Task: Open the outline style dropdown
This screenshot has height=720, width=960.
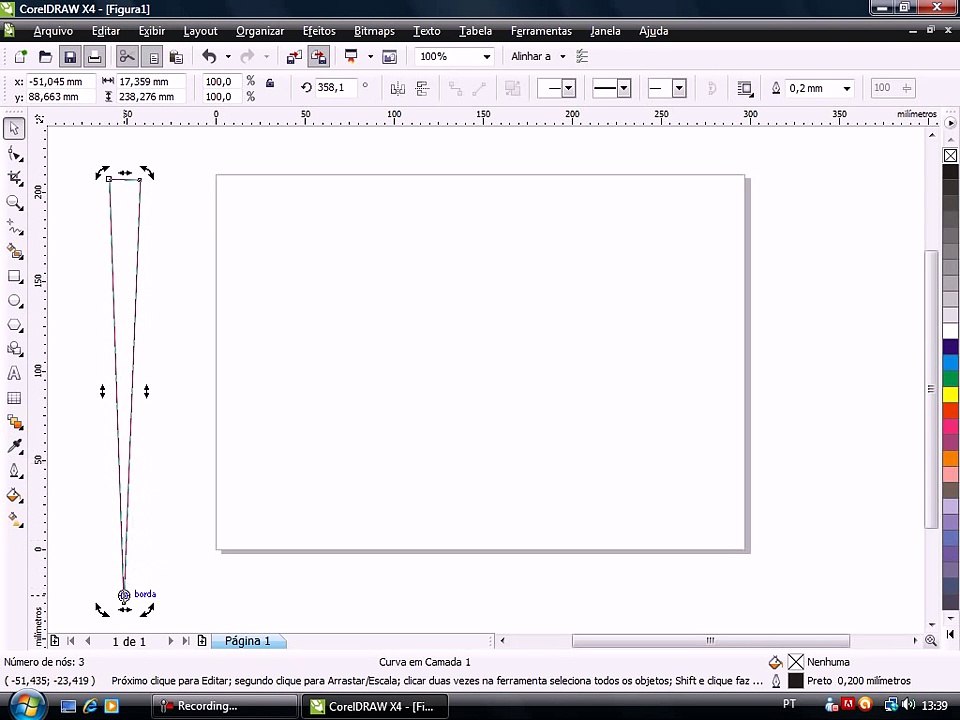Action: point(624,89)
